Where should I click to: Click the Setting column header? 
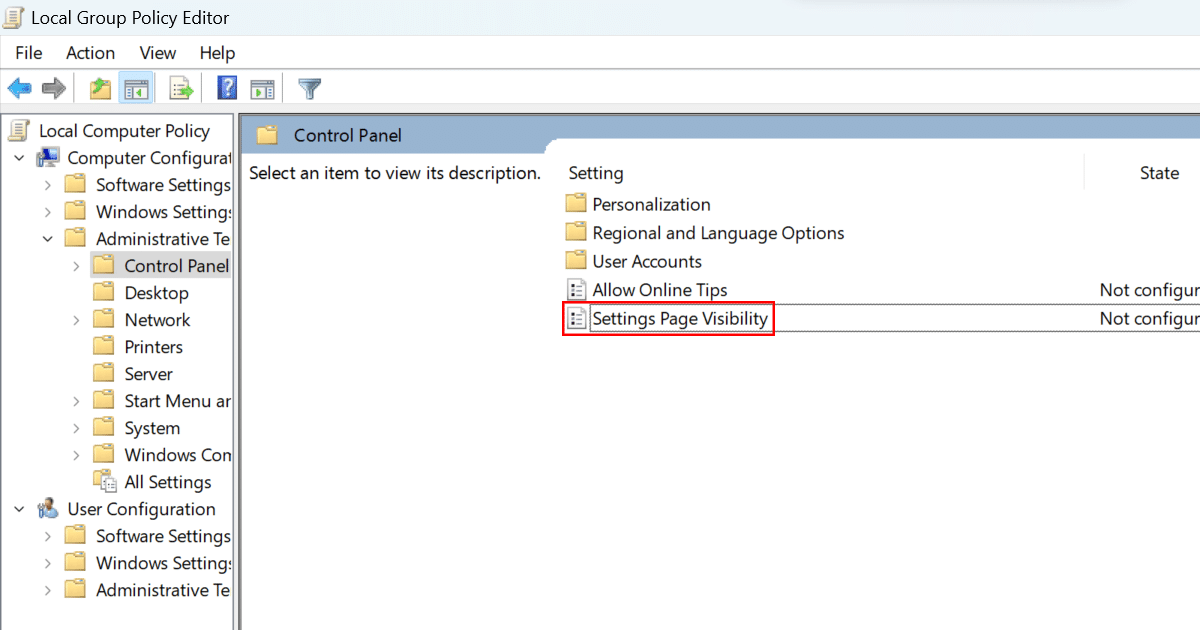click(x=596, y=173)
